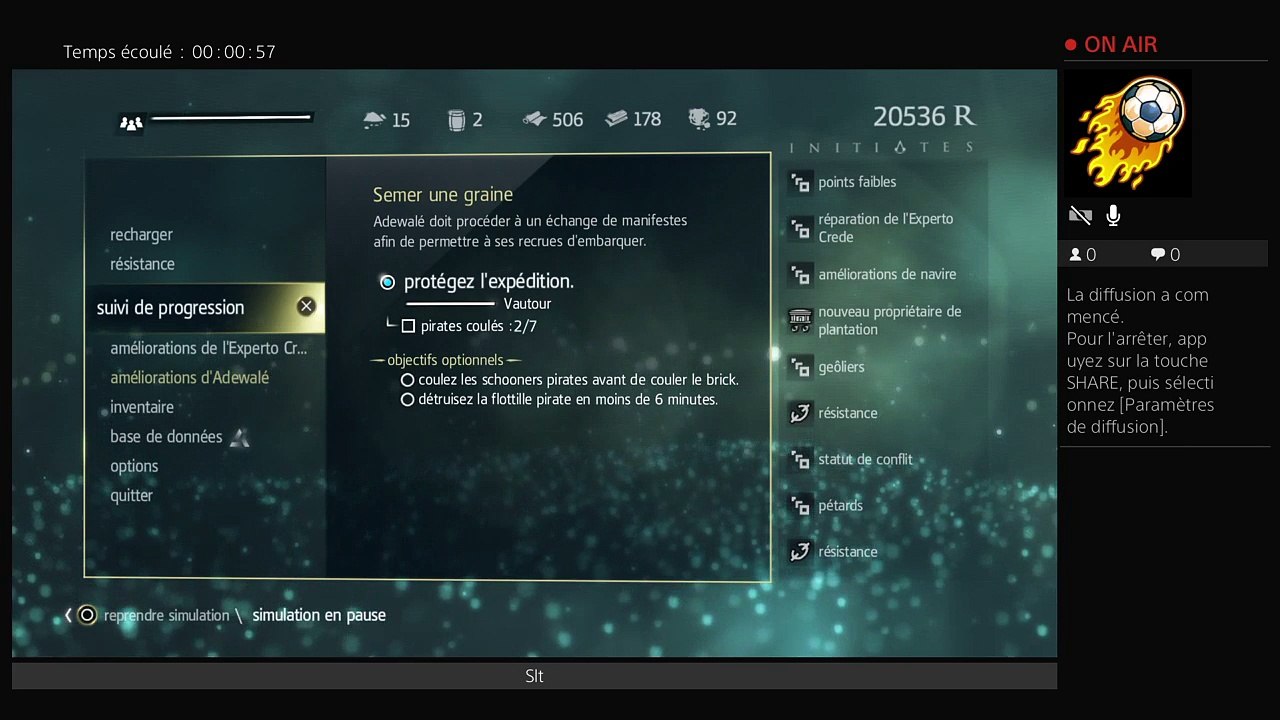Click the arrow icon beside first résistance
This screenshot has width=1280, height=720.
pos(799,413)
